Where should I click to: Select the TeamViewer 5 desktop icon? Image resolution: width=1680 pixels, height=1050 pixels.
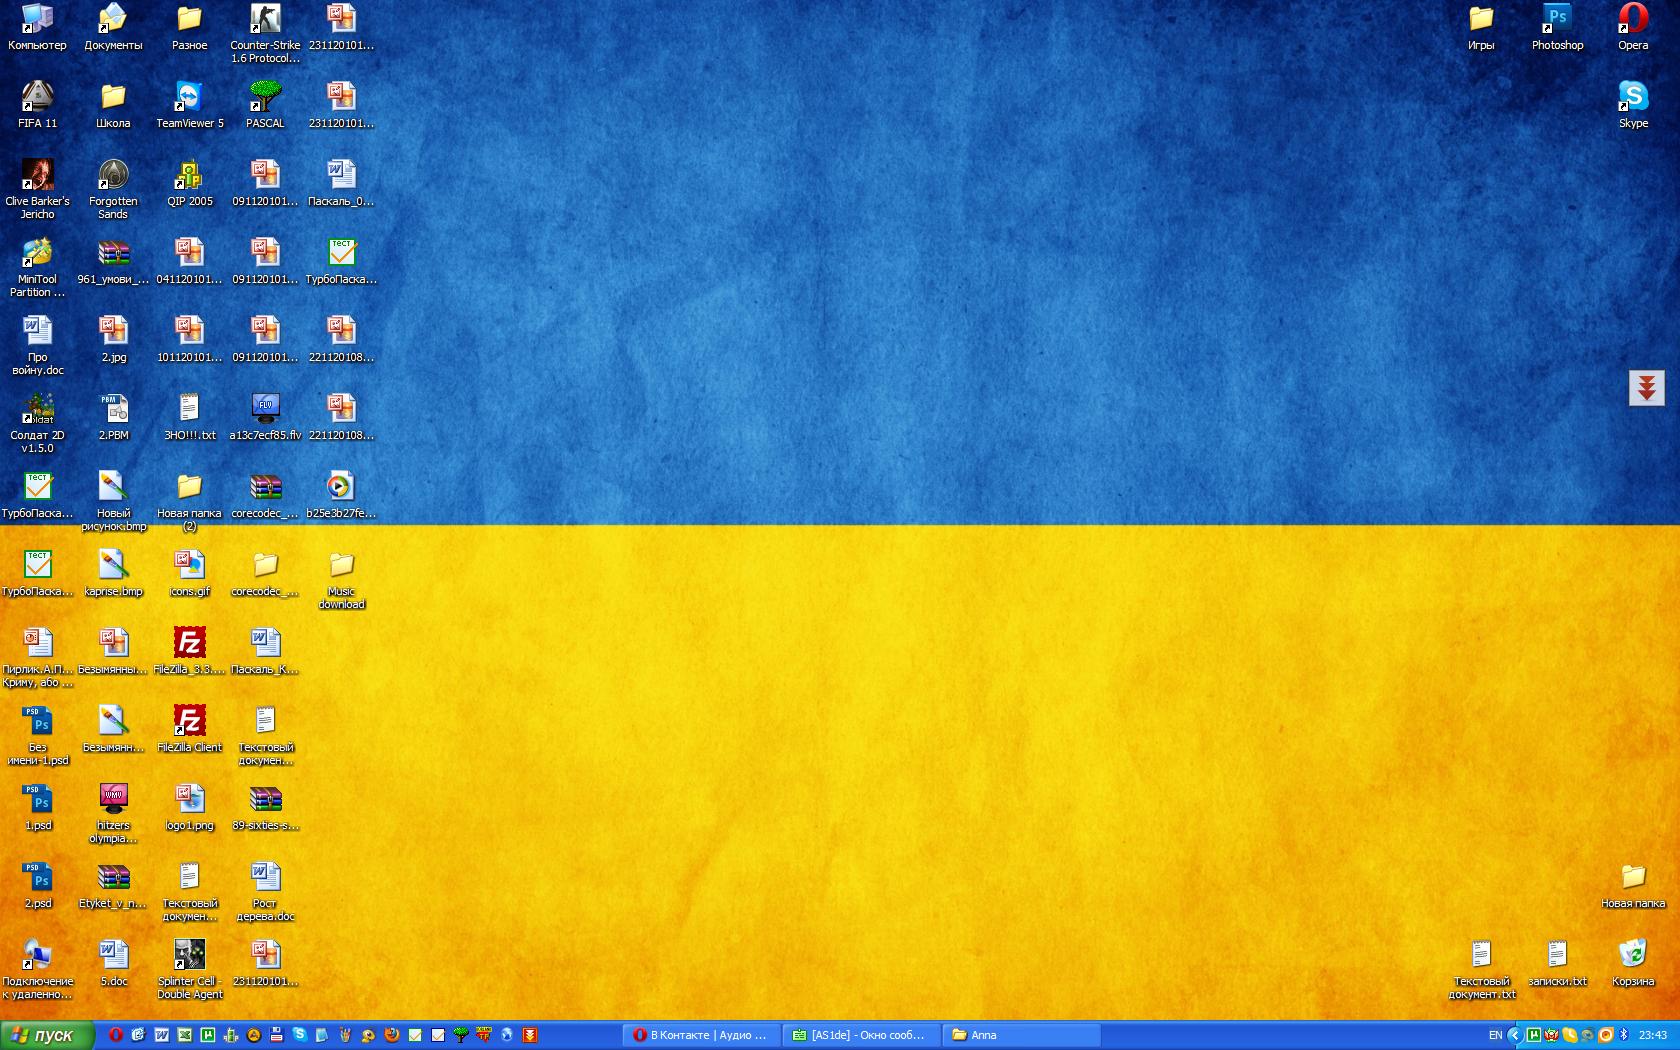(189, 98)
